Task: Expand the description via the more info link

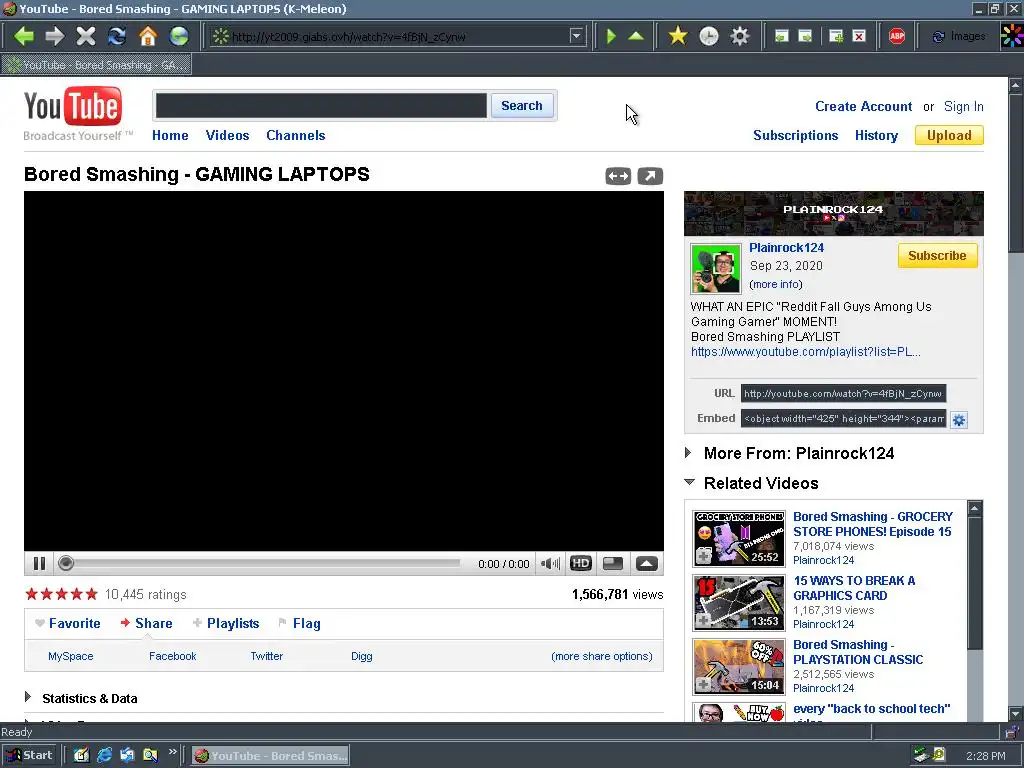Action: (776, 284)
